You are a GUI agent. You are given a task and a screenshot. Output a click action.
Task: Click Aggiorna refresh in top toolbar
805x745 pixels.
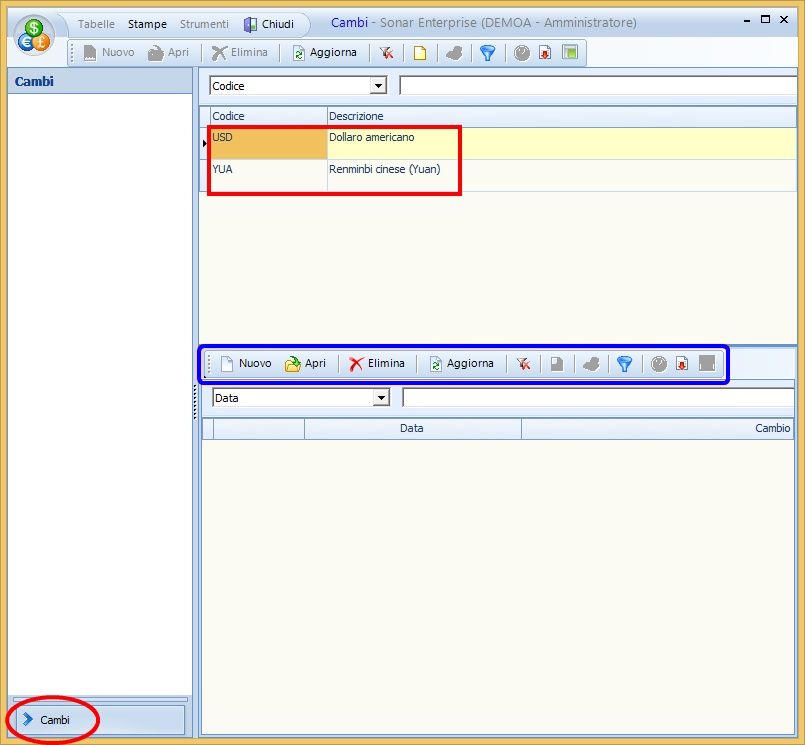(324, 53)
